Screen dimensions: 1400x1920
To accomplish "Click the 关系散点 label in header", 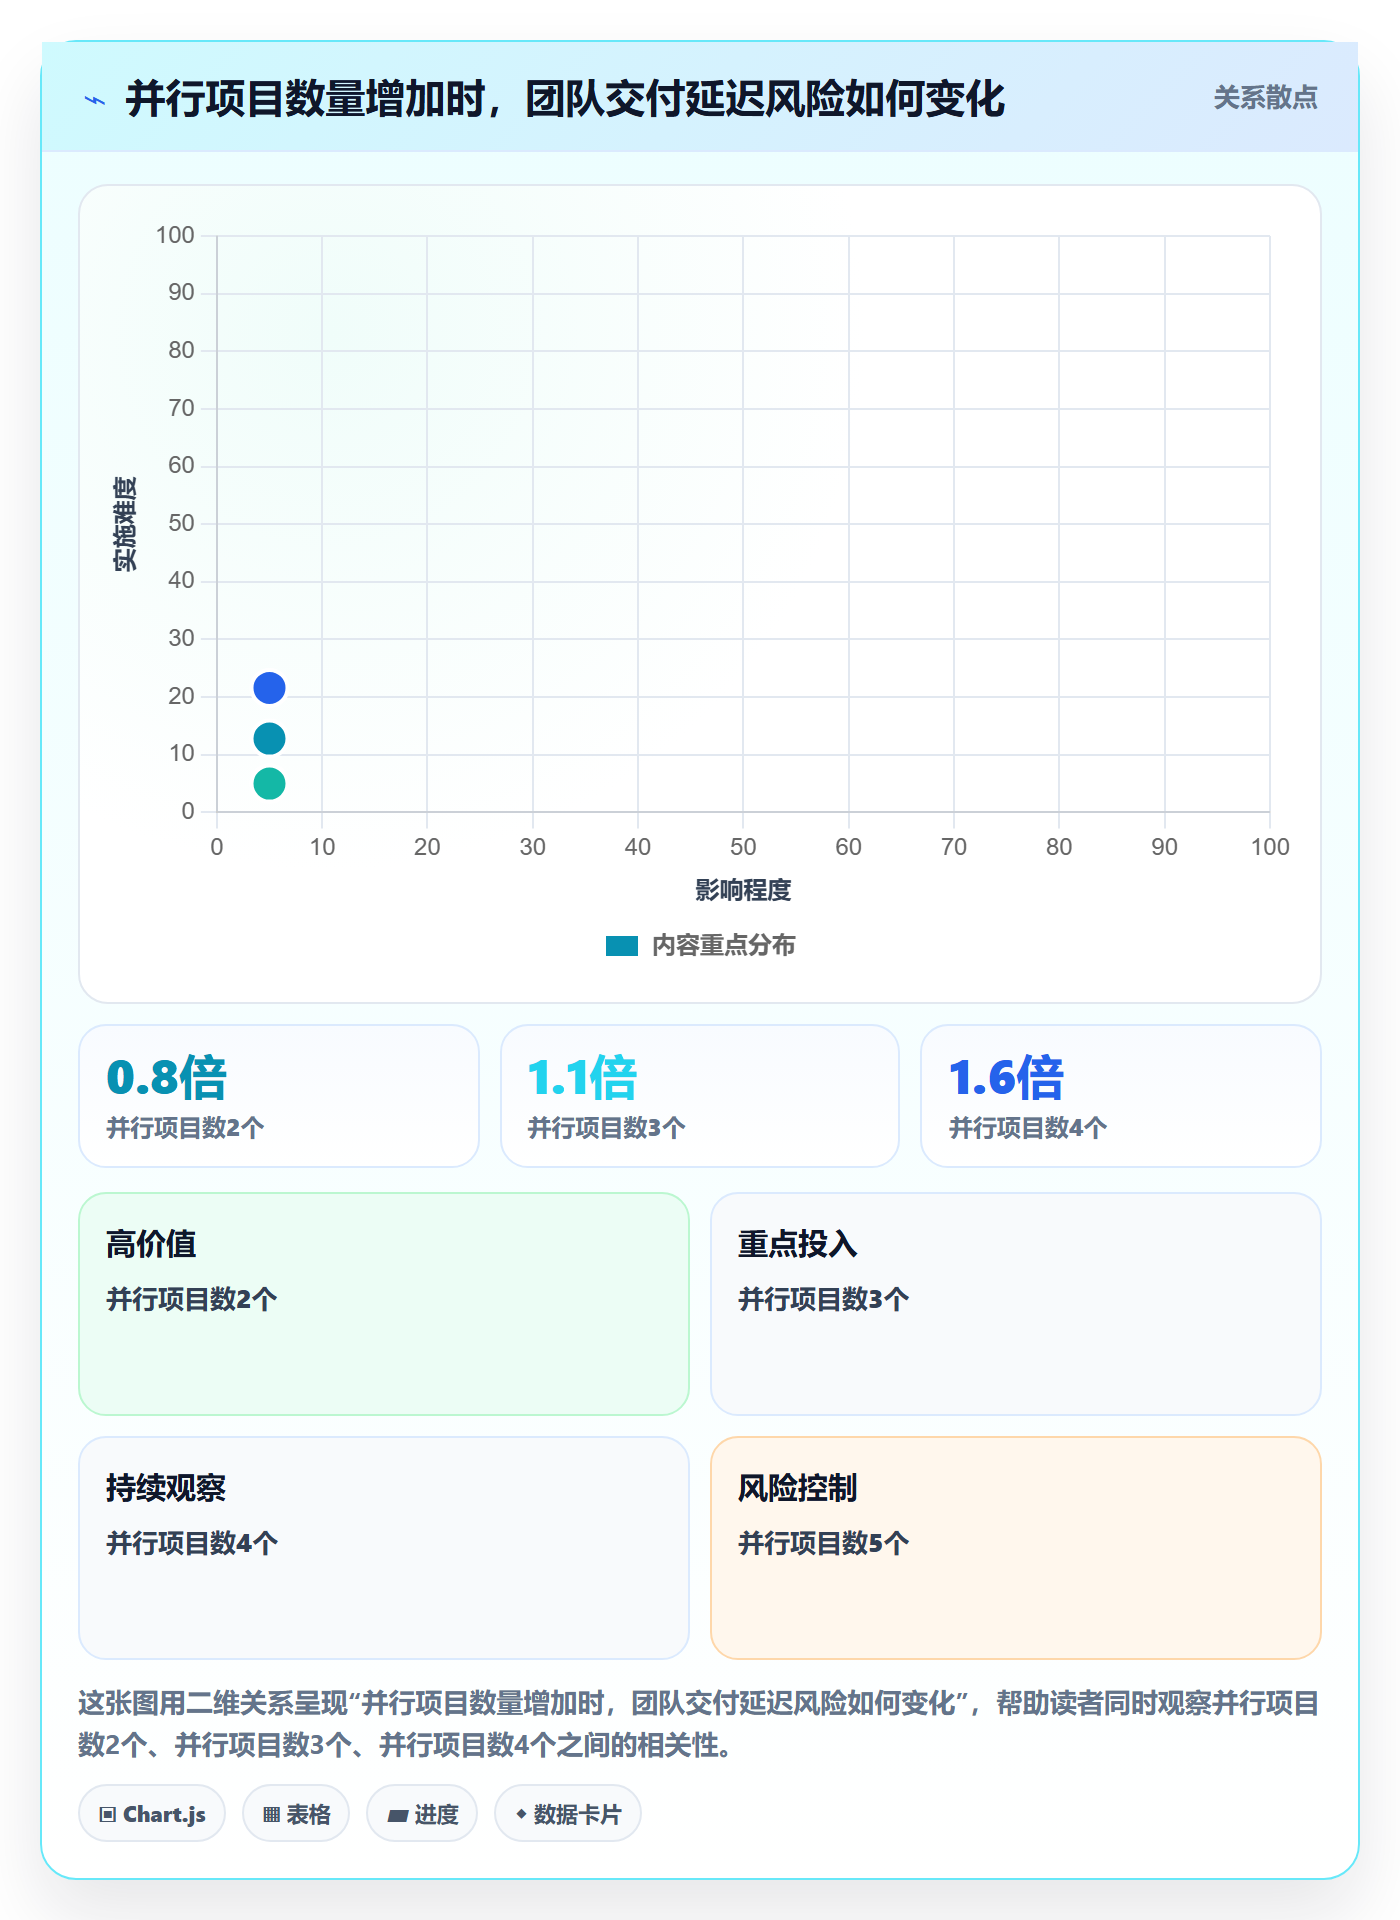I will pyautogui.click(x=1265, y=98).
